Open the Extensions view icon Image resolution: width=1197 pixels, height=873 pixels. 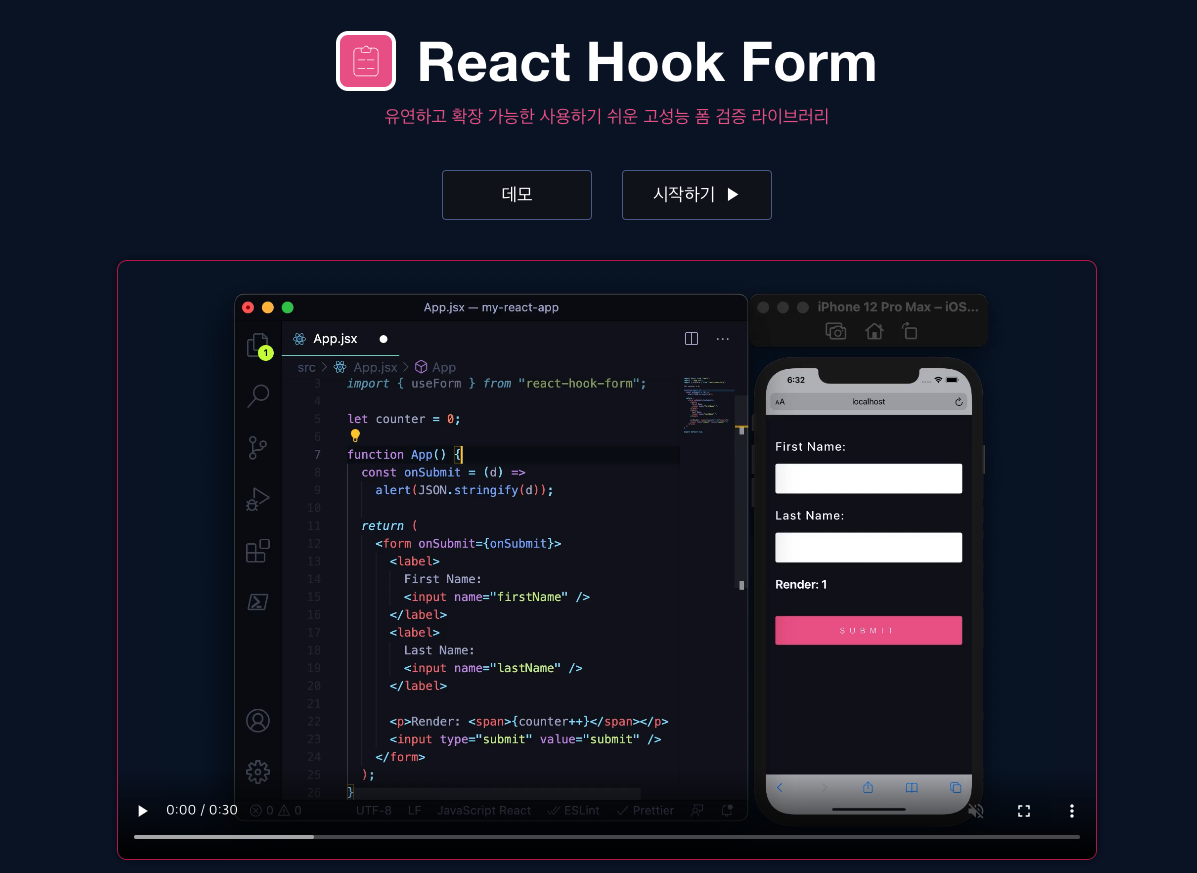click(258, 550)
